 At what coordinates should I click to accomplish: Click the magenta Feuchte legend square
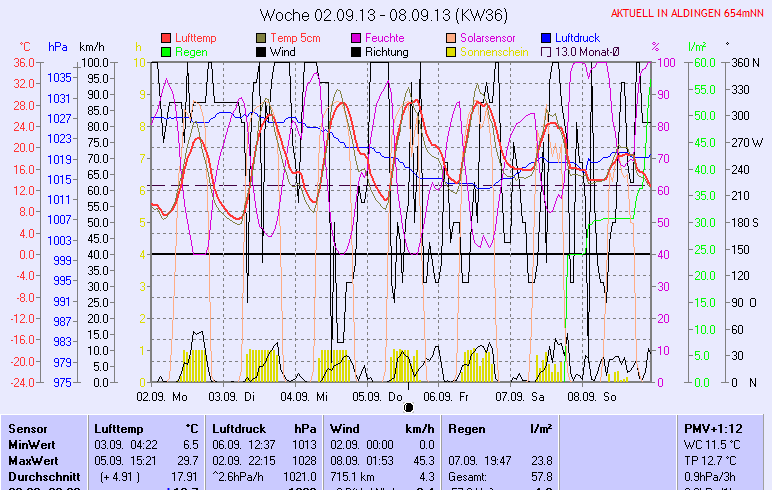point(357,37)
